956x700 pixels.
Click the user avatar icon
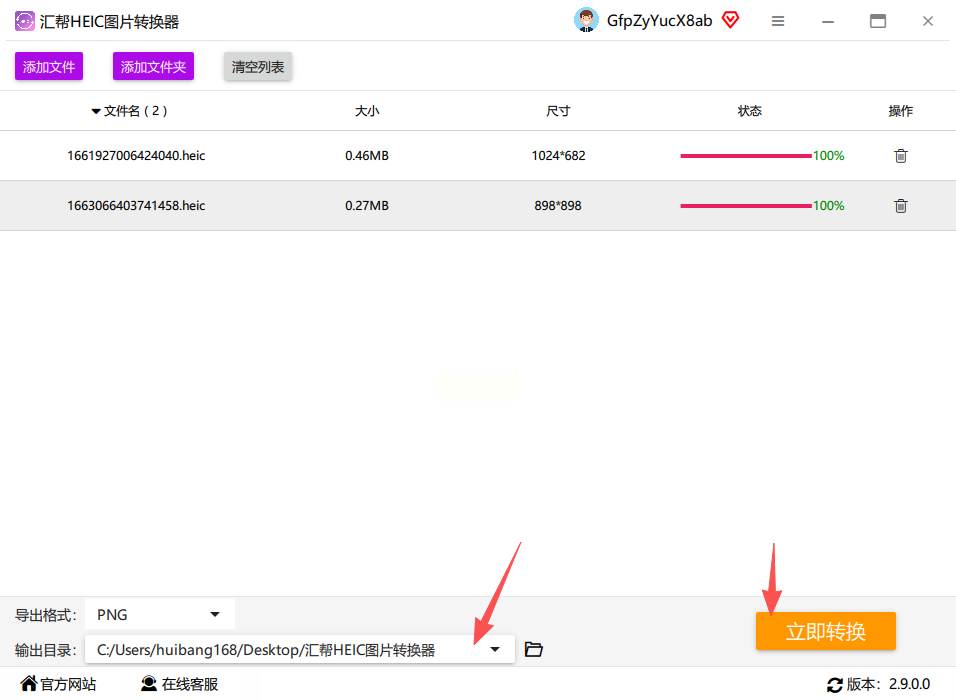587,20
